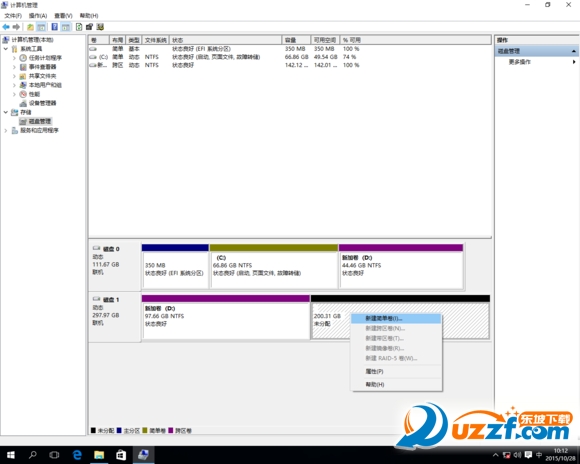Open Windows Store from taskbar
This screenshot has width=580, height=464.
click(x=121, y=455)
